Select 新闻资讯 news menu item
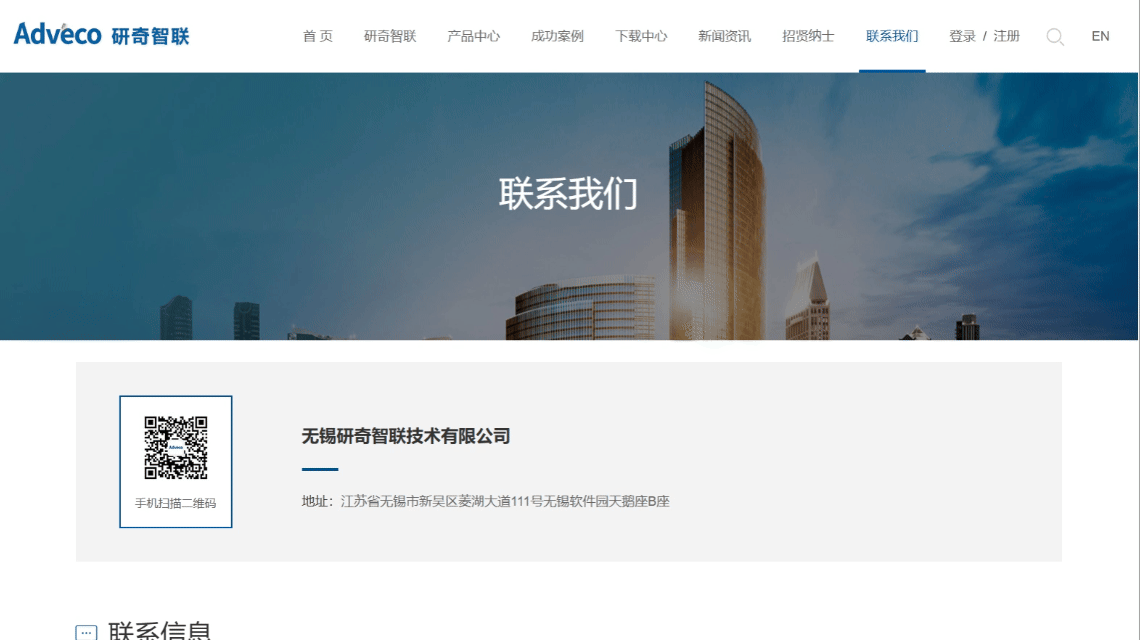Image resolution: width=1140 pixels, height=640 pixels. pos(724,36)
